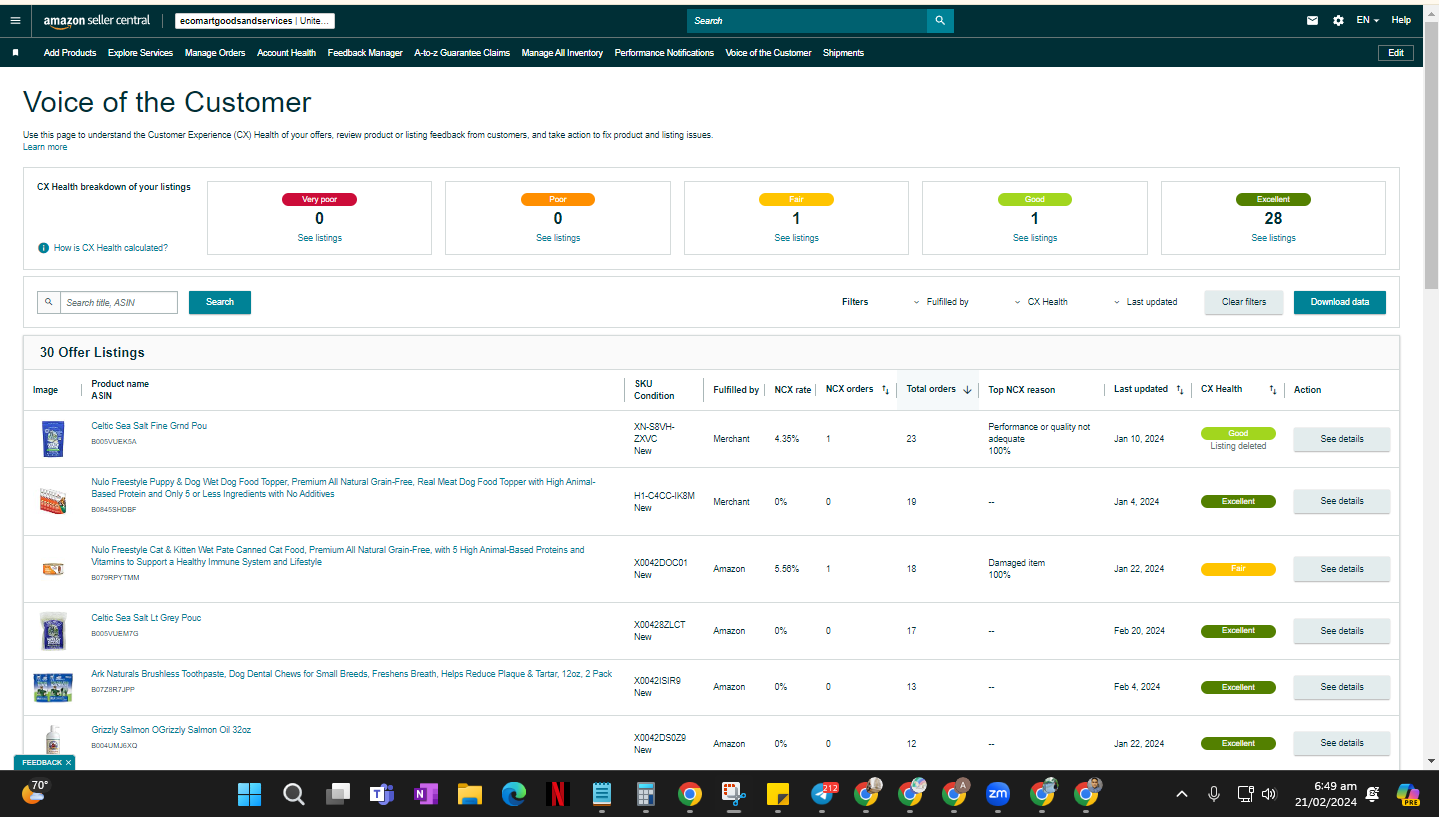Click the microphone icon in the system tray
This screenshot has width=1439, height=817.
tap(1214, 794)
